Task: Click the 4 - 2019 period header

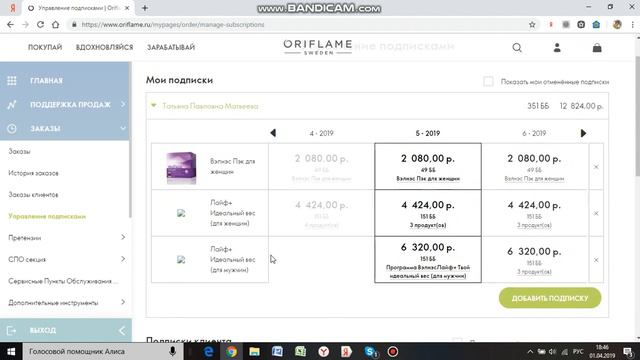Action: pyautogui.click(x=321, y=133)
